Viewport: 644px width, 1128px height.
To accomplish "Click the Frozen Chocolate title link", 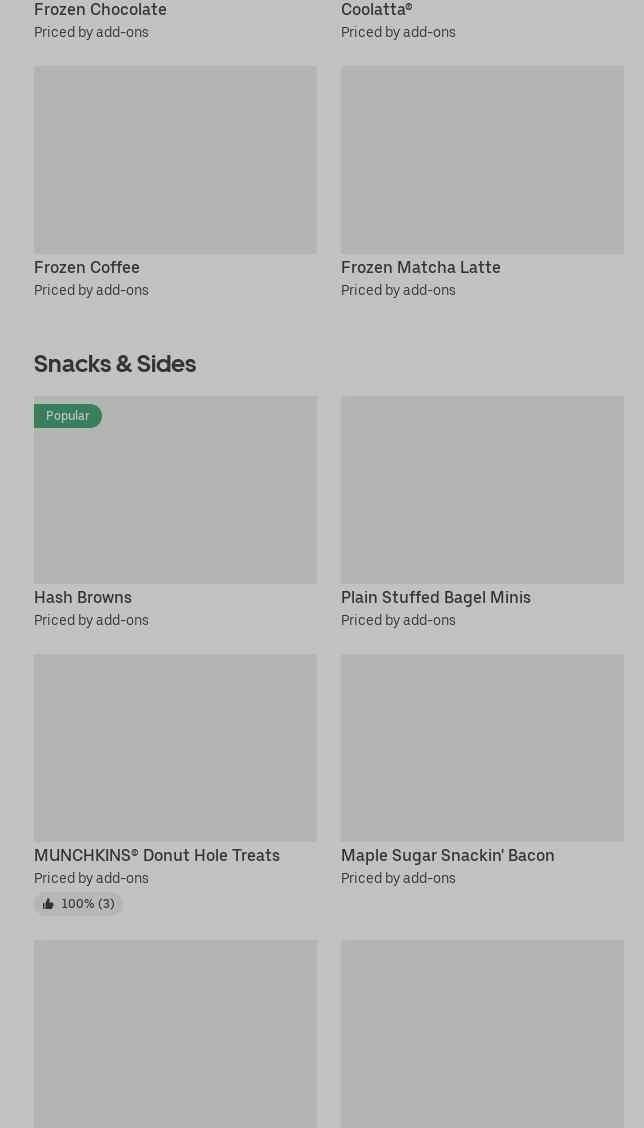I will pyautogui.click(x=100, y=10).
